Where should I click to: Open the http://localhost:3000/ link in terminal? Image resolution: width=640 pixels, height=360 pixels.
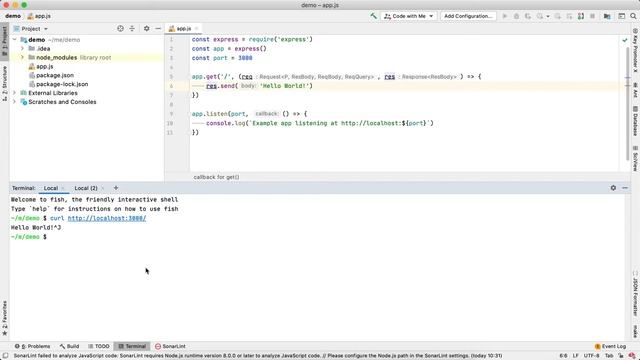pyautogui.click(x=107, y=218)
